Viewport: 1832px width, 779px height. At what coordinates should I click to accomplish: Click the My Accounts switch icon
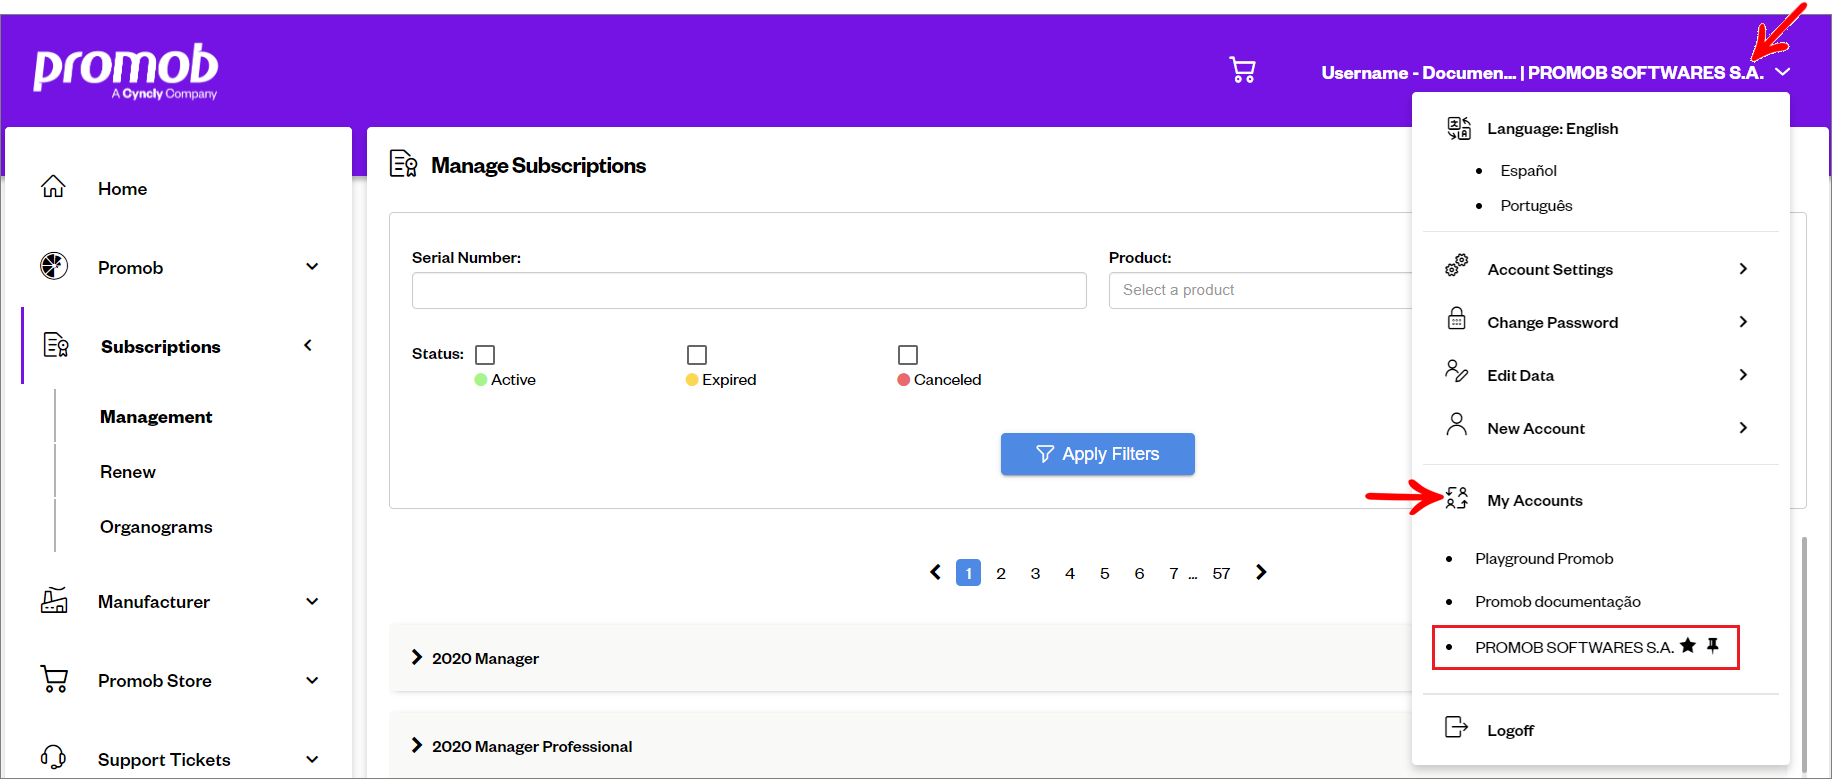(x=1457, y=498)
